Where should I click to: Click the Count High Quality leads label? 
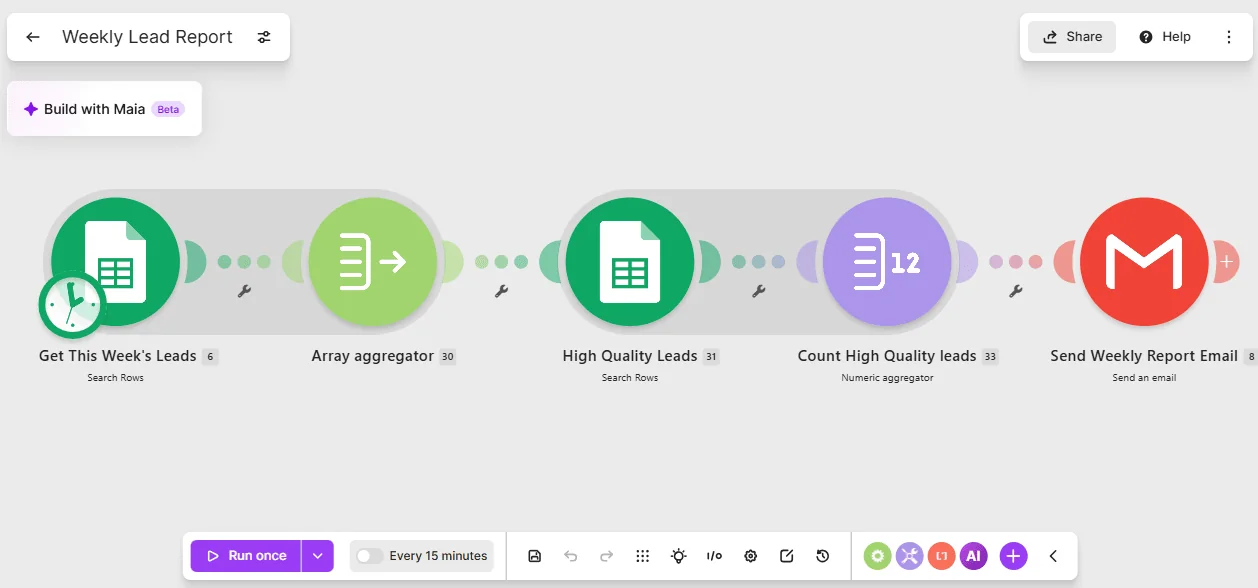(x=887, y=356)
